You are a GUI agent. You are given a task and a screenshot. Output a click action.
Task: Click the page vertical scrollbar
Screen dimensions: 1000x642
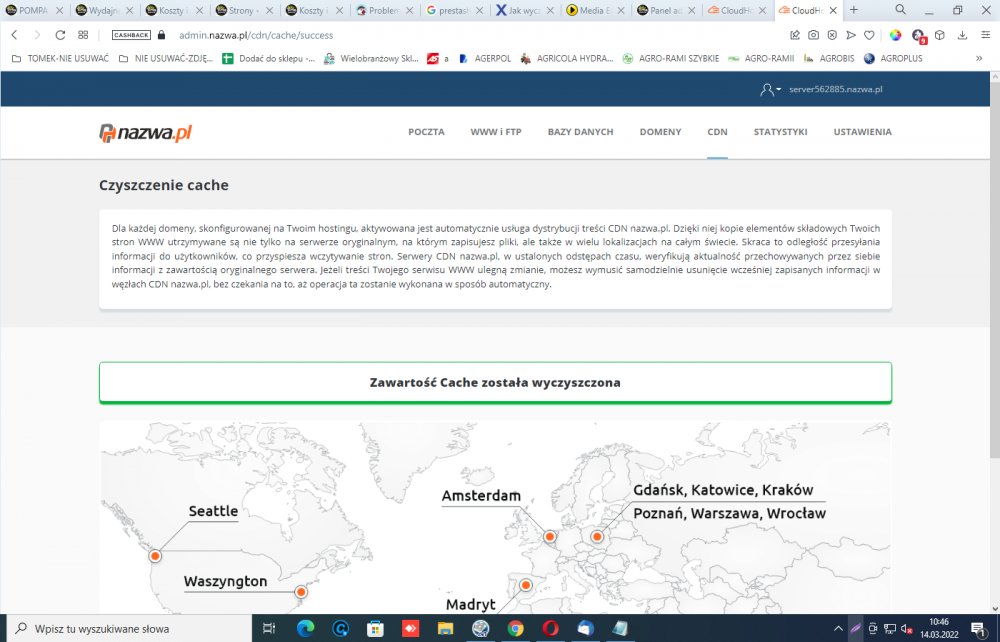coord(994,268)
